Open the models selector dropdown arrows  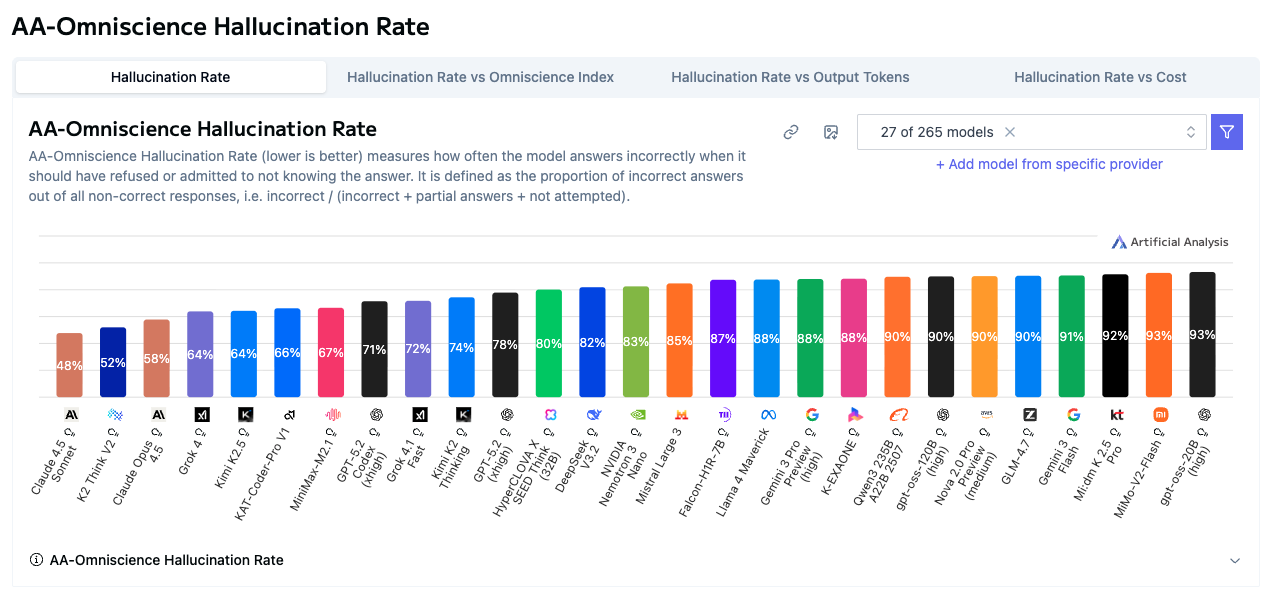click(1191, 132)
